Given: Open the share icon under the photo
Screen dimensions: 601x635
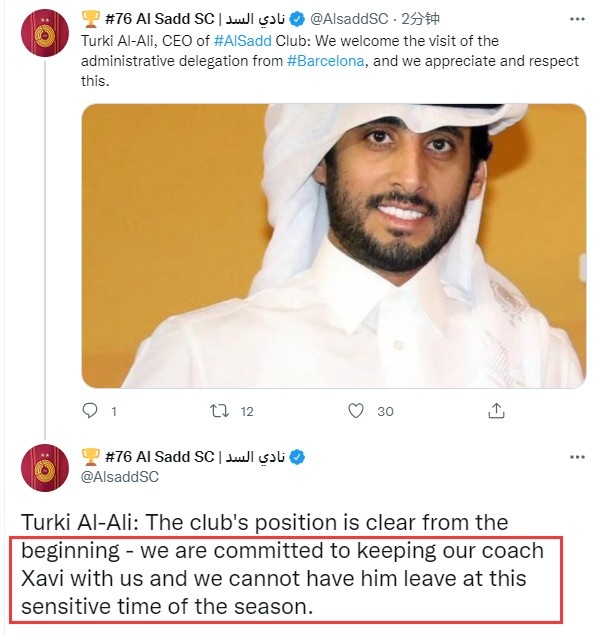Looking at the screenshot, I should point(496,410).
